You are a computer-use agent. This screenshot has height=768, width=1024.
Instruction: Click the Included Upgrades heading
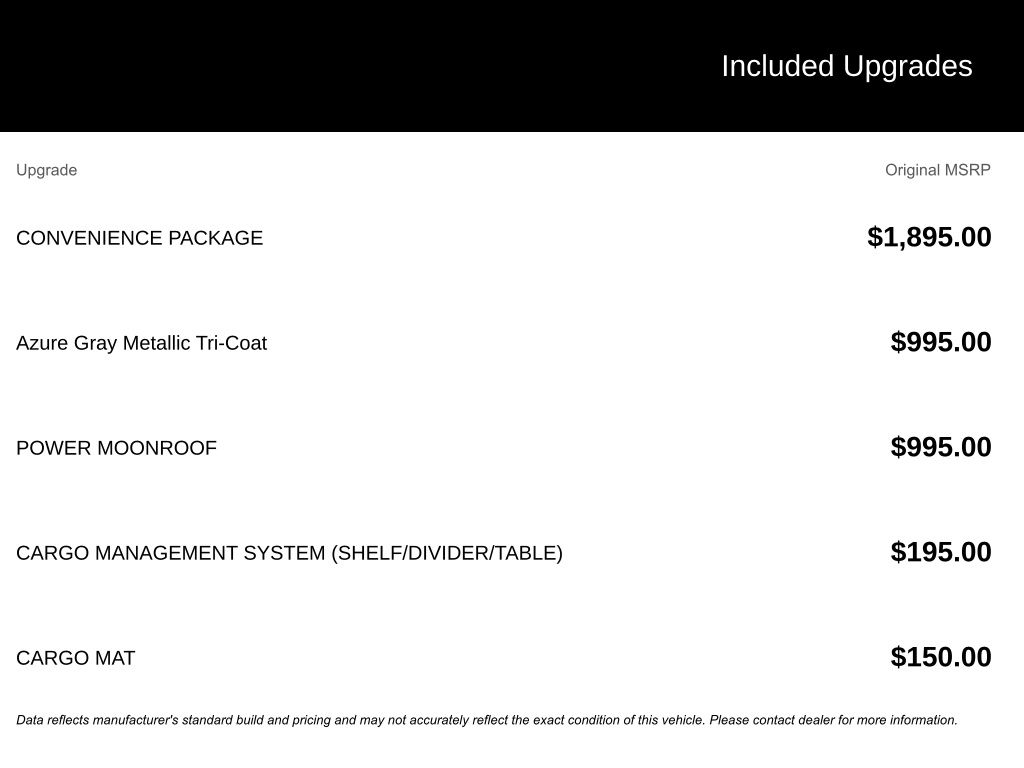(x=846, y=66)
